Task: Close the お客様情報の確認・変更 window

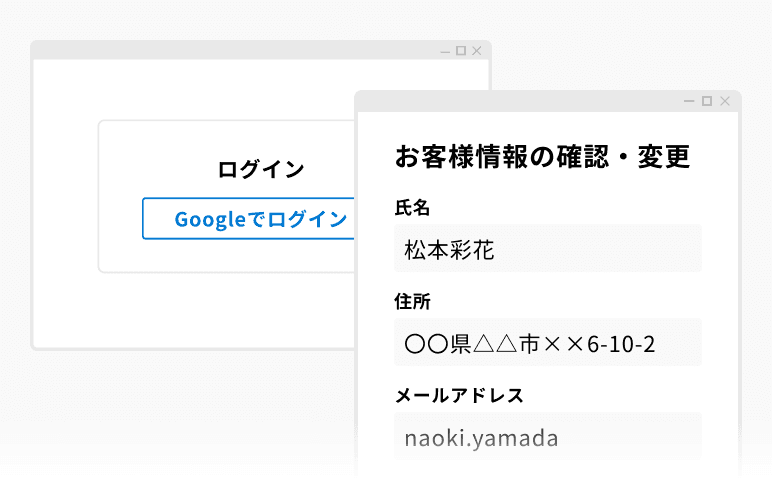Action: [x=724, y=101]
